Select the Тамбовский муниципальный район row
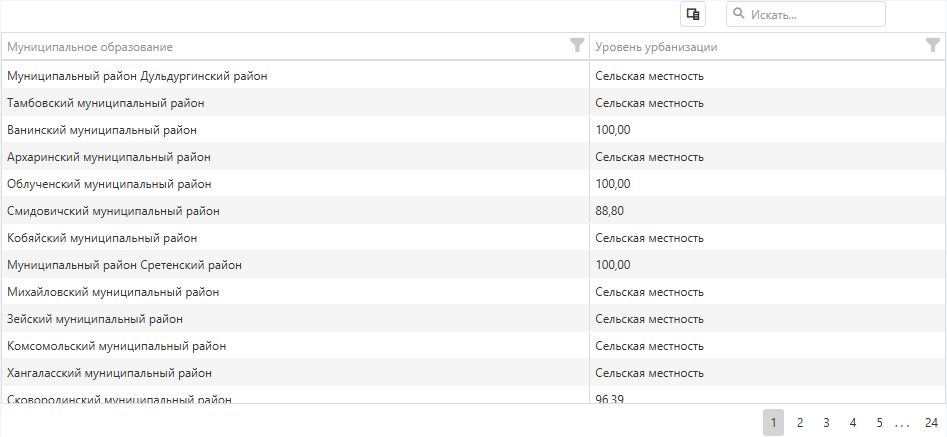947x437 pixels. (105, 103)
